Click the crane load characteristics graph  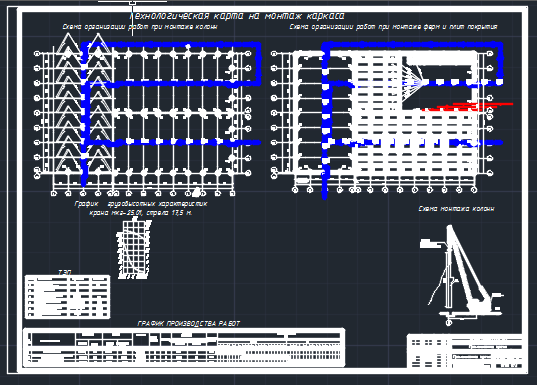[134, 250]
